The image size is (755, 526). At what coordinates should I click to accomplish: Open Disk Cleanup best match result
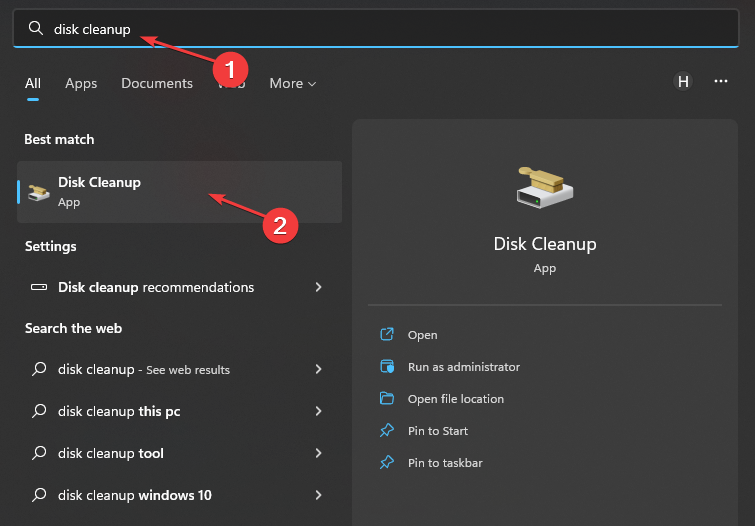[179, 192]
